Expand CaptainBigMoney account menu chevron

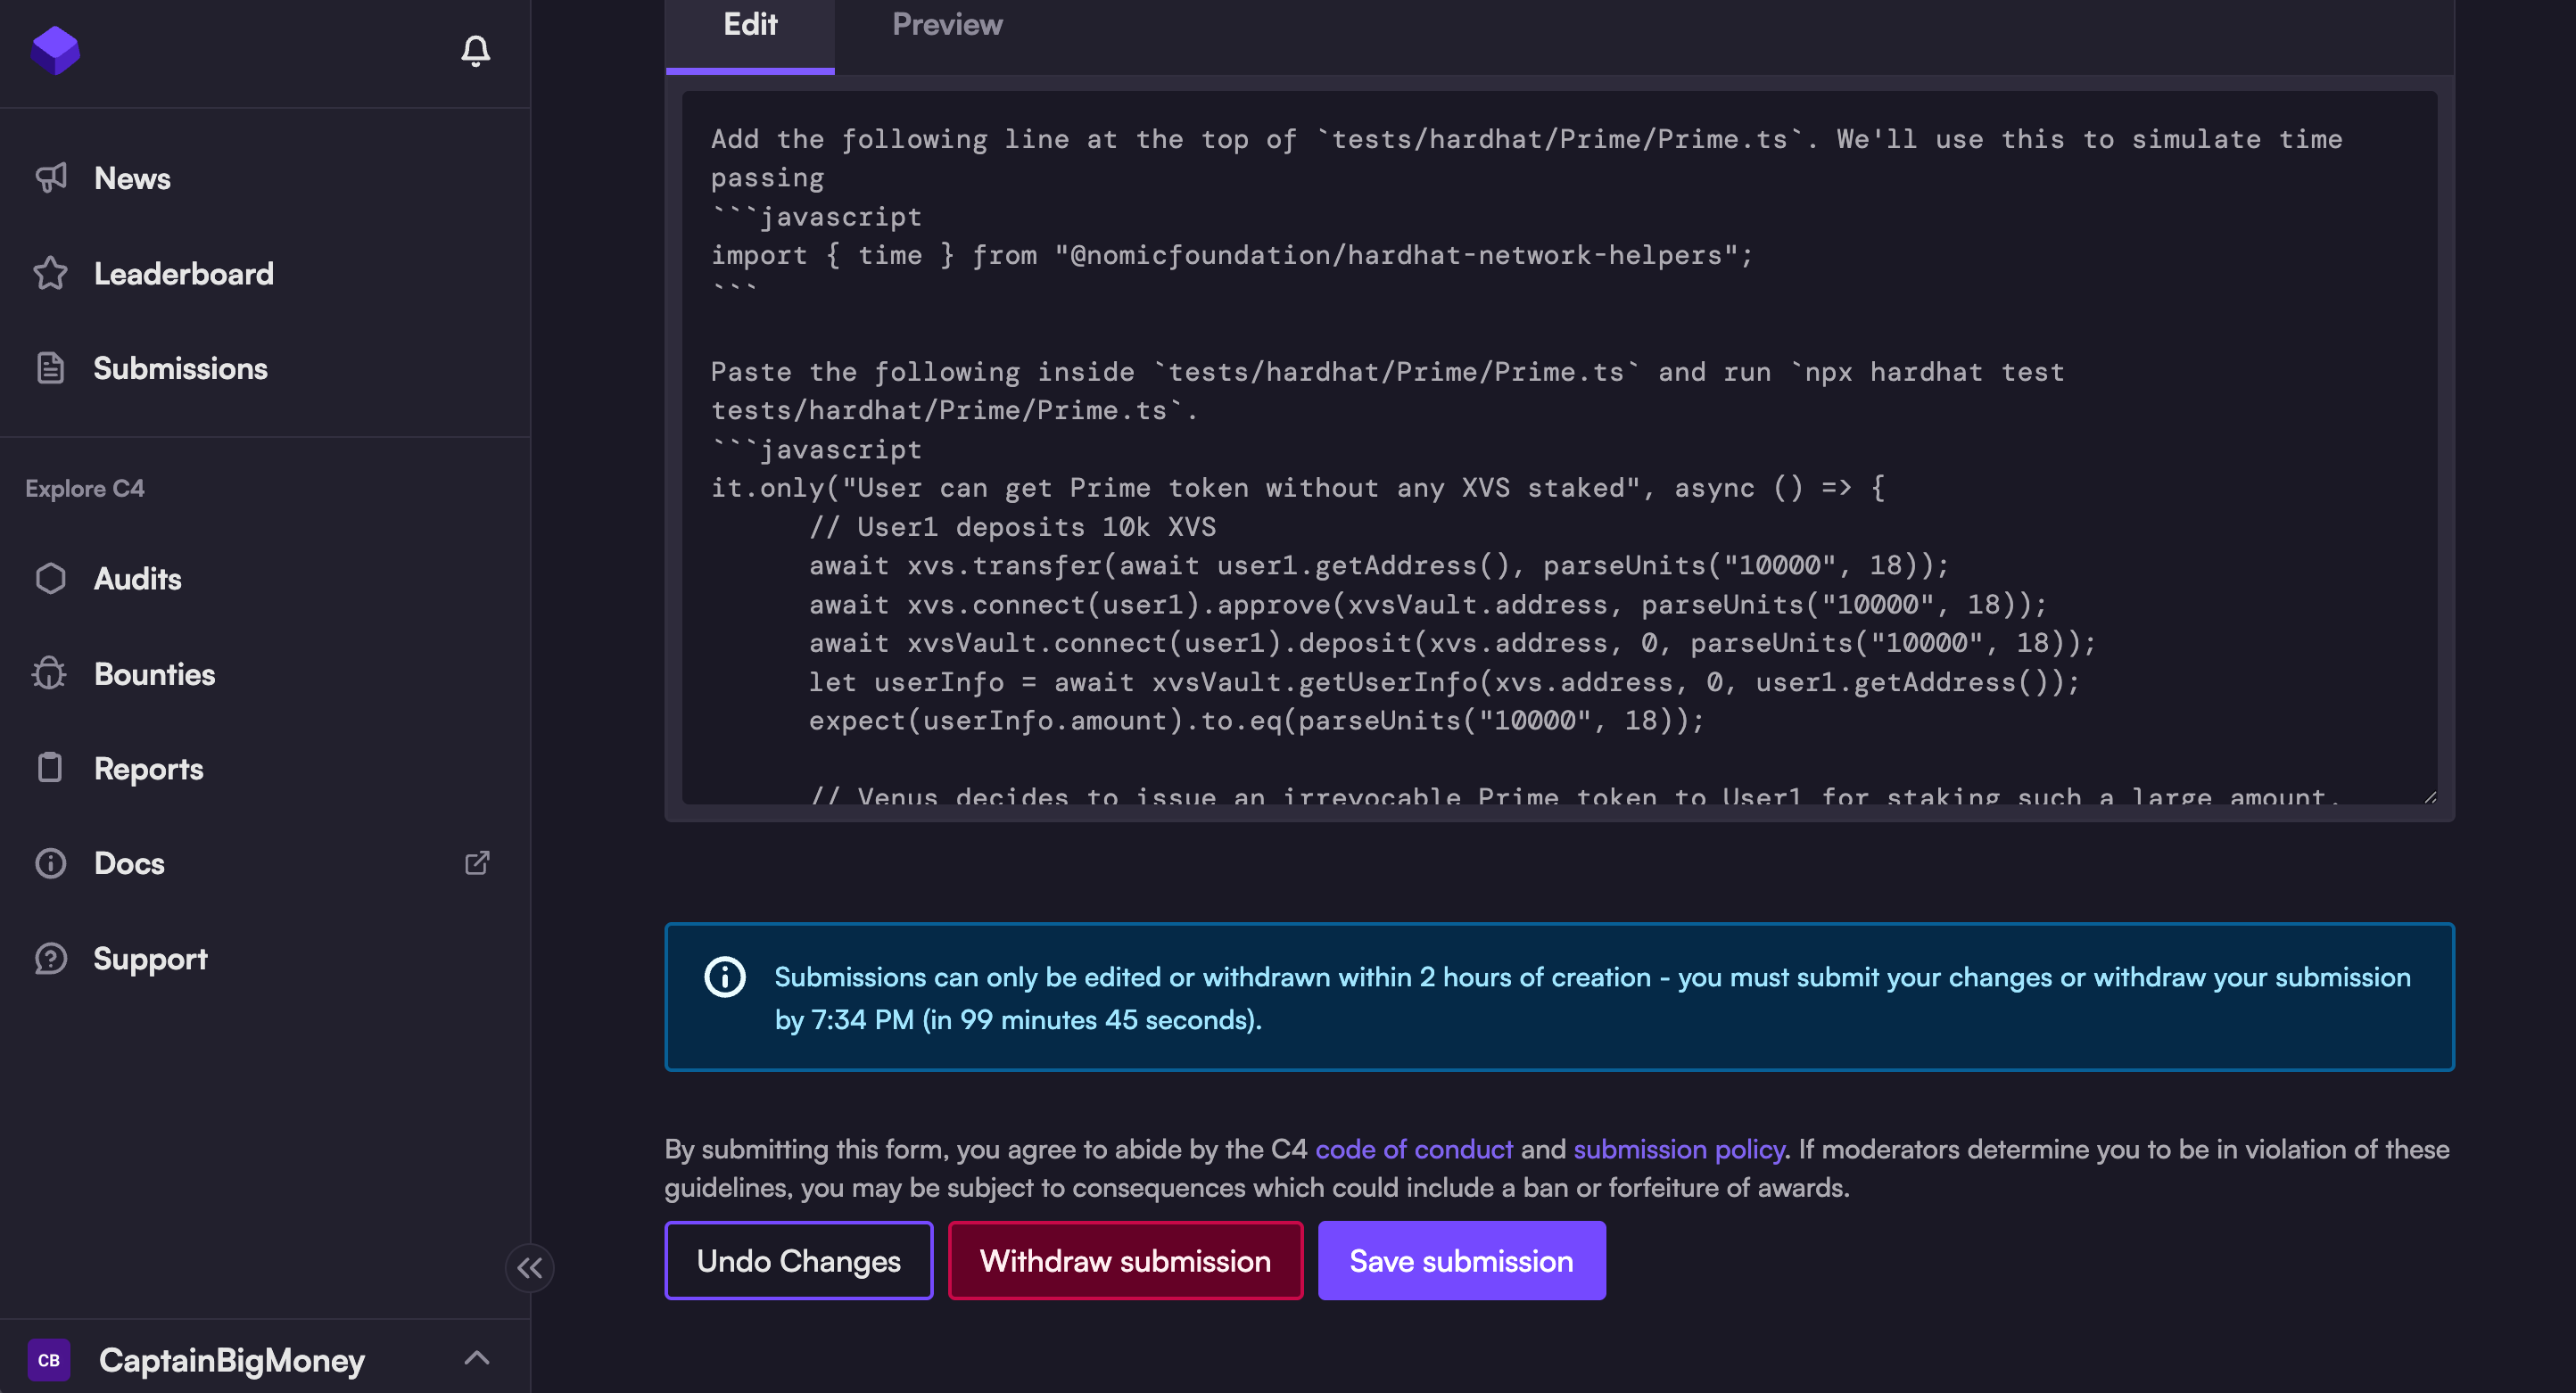[x=477, y=1358]
